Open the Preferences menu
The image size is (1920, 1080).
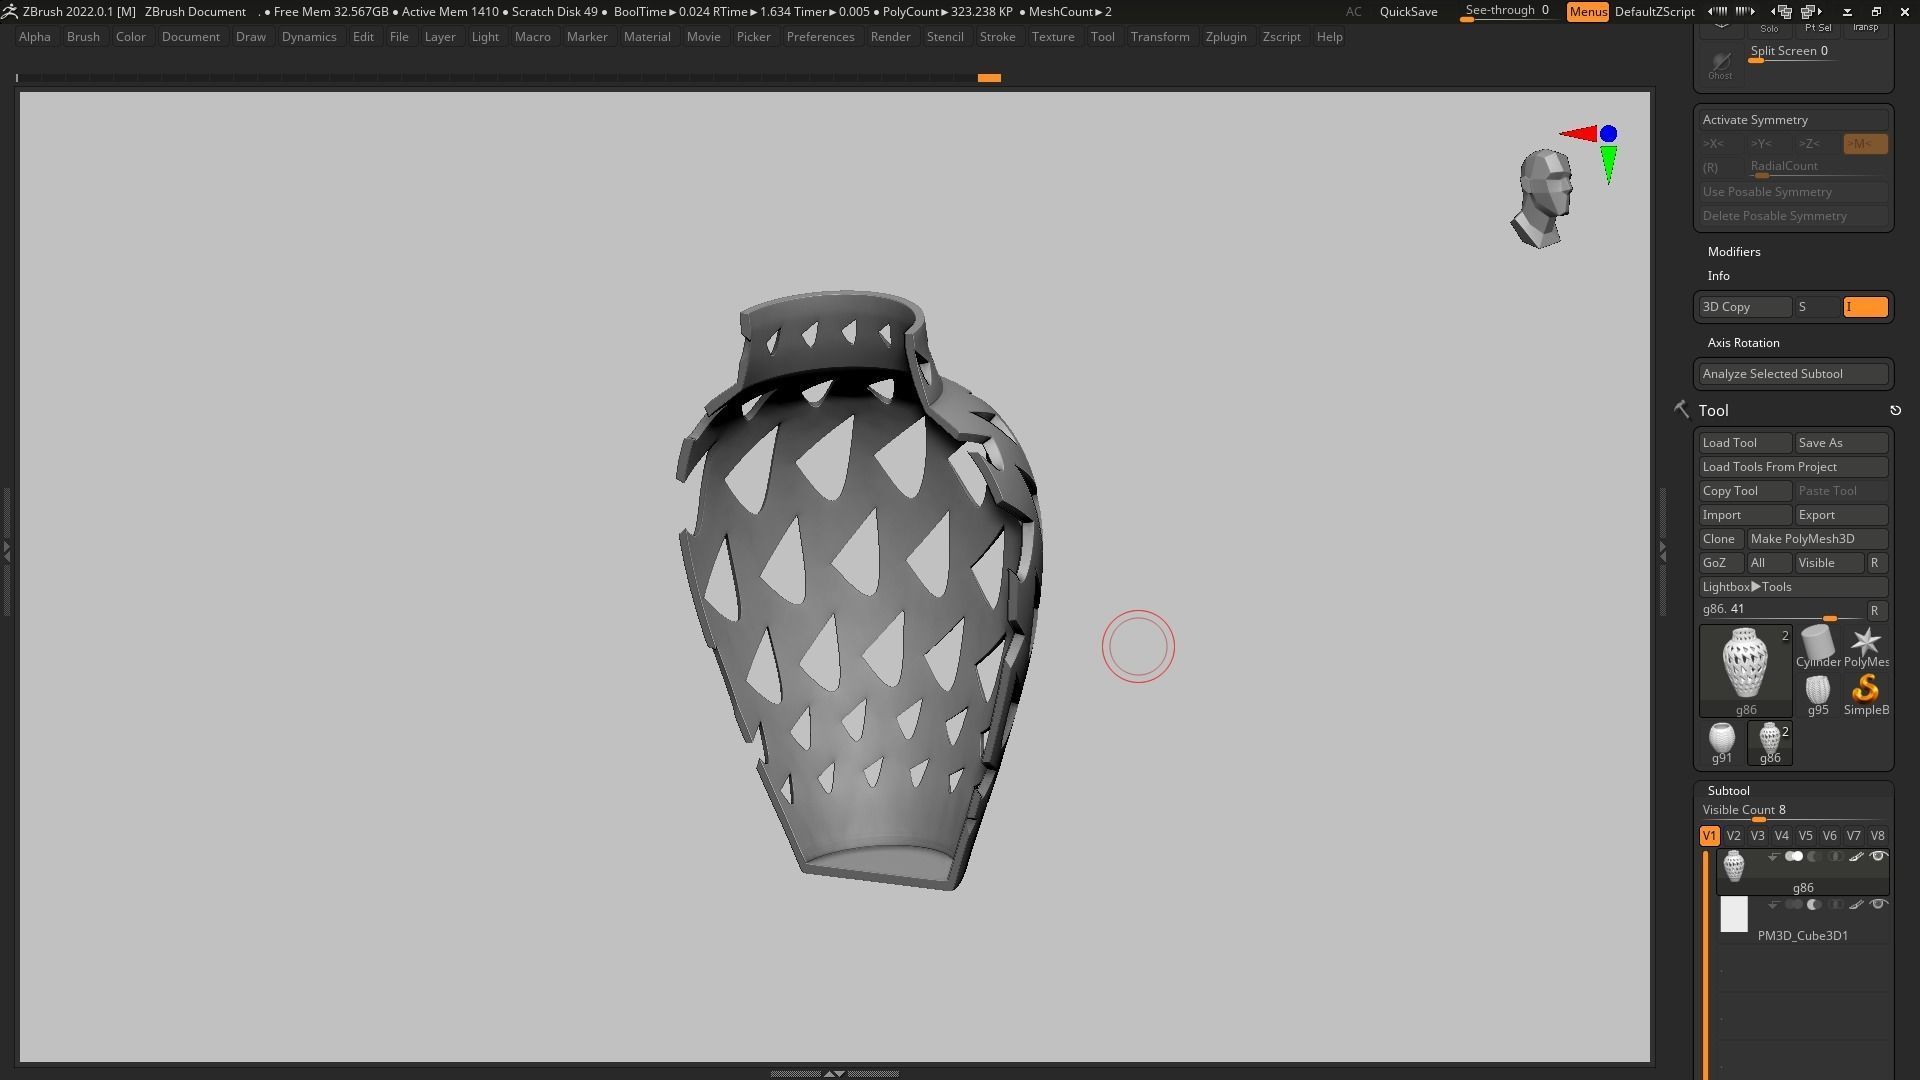(820, 37)
